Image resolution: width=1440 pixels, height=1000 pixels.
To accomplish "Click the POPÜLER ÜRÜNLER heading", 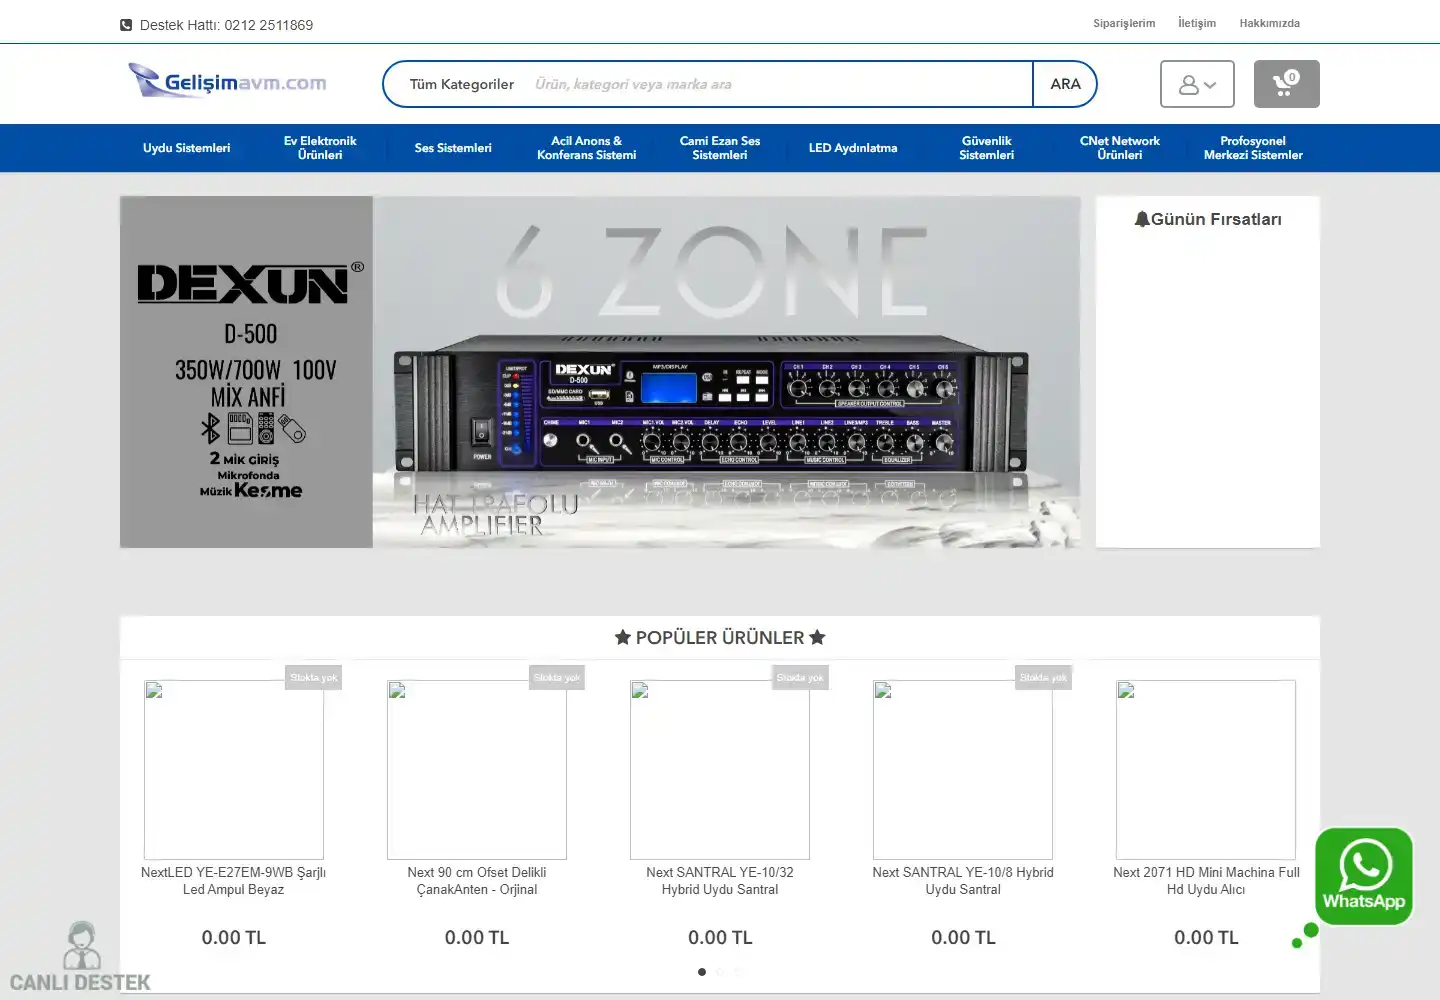I will coord(720,638).
